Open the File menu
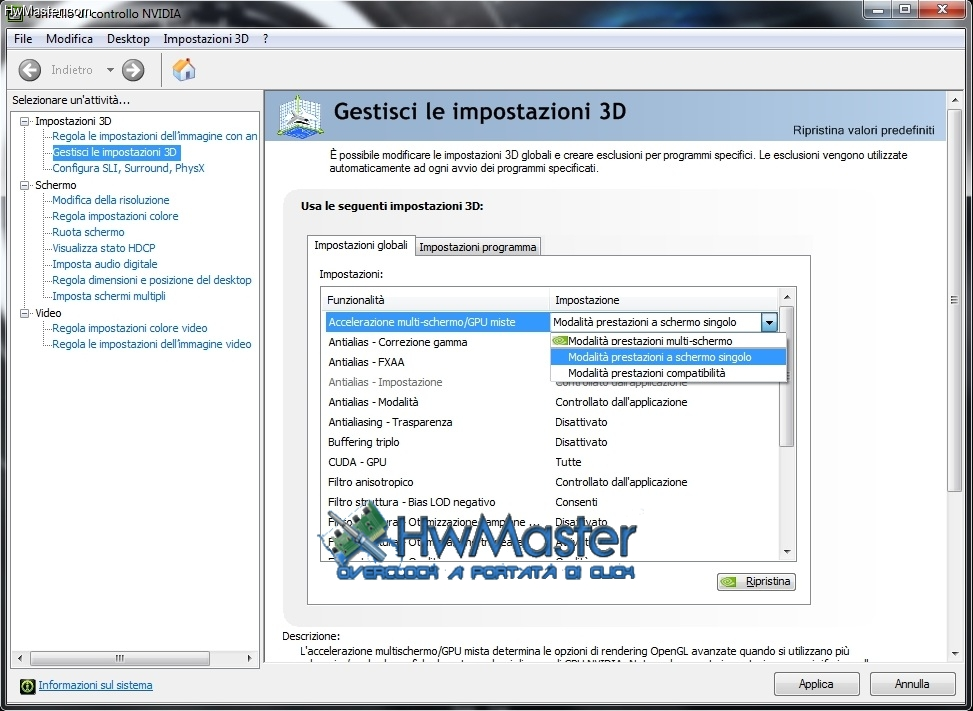The width and height of the screenshot is (973, 711). [23, 38]
